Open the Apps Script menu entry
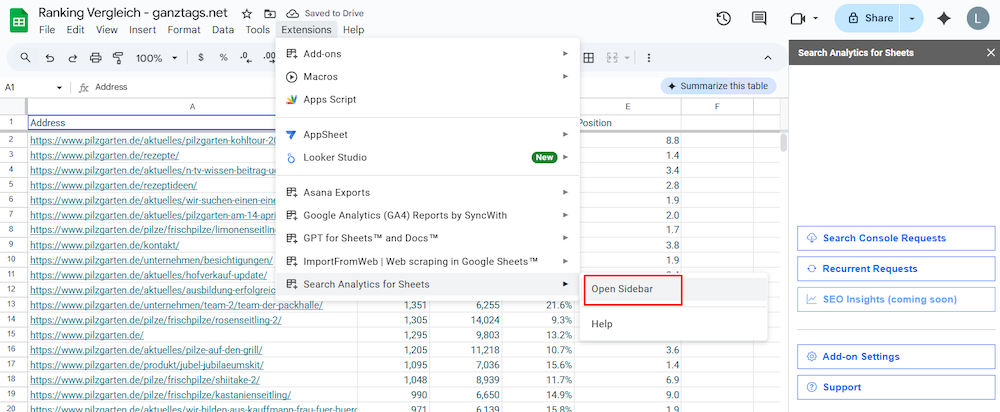Image resolution: width=1000 pixels, height=412 pixels. click(x=427, y=99)
